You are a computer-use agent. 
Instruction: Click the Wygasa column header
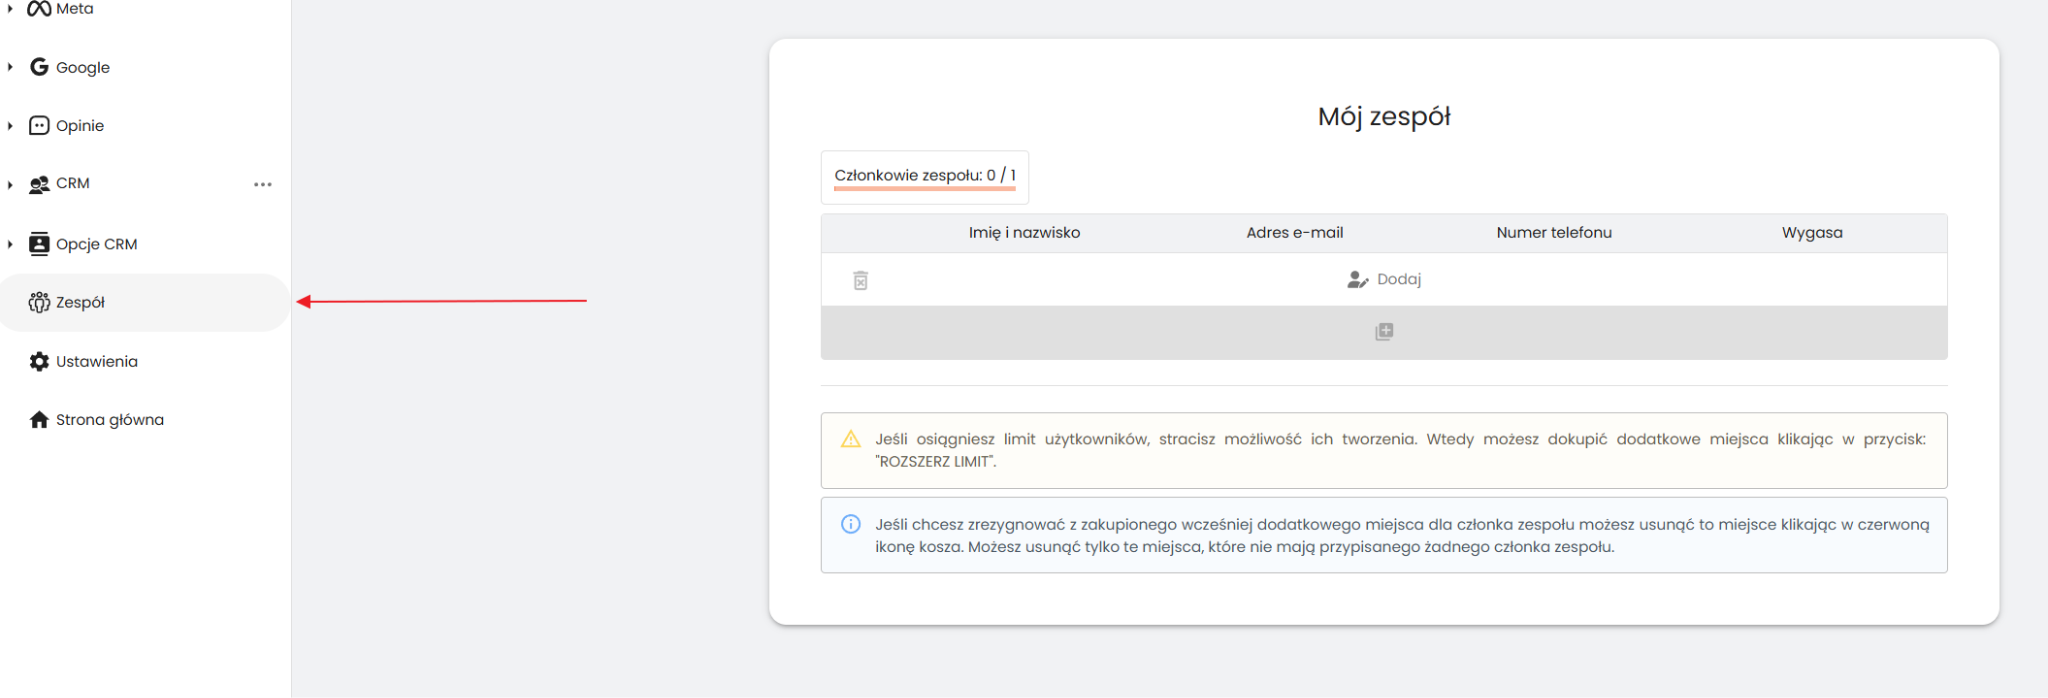(1811, 233)
